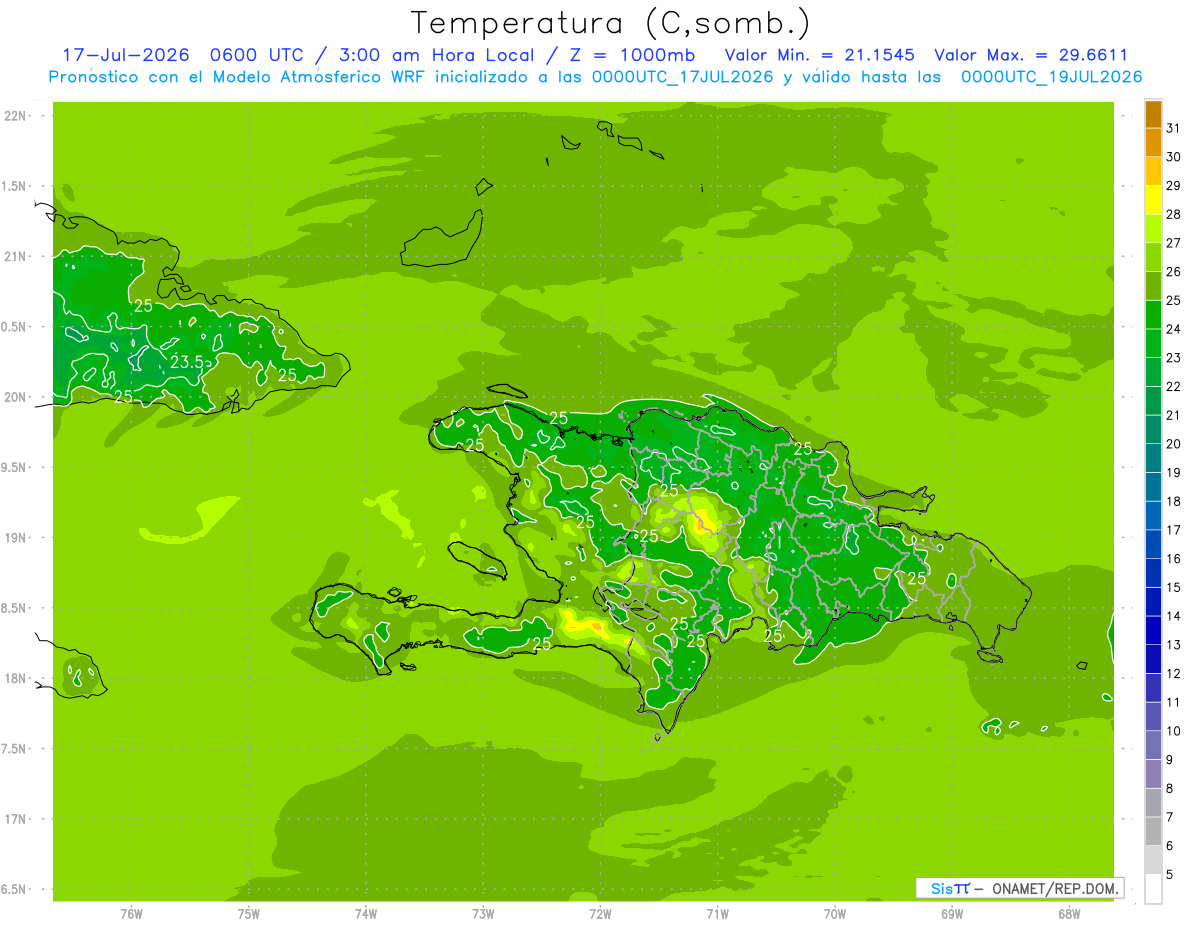This screenshot has width=1200, height=927.
Task: Click the "0000UTC_17JUL2026" initialization timestamp
Action: pyautogui.click(x=682, y=76)
